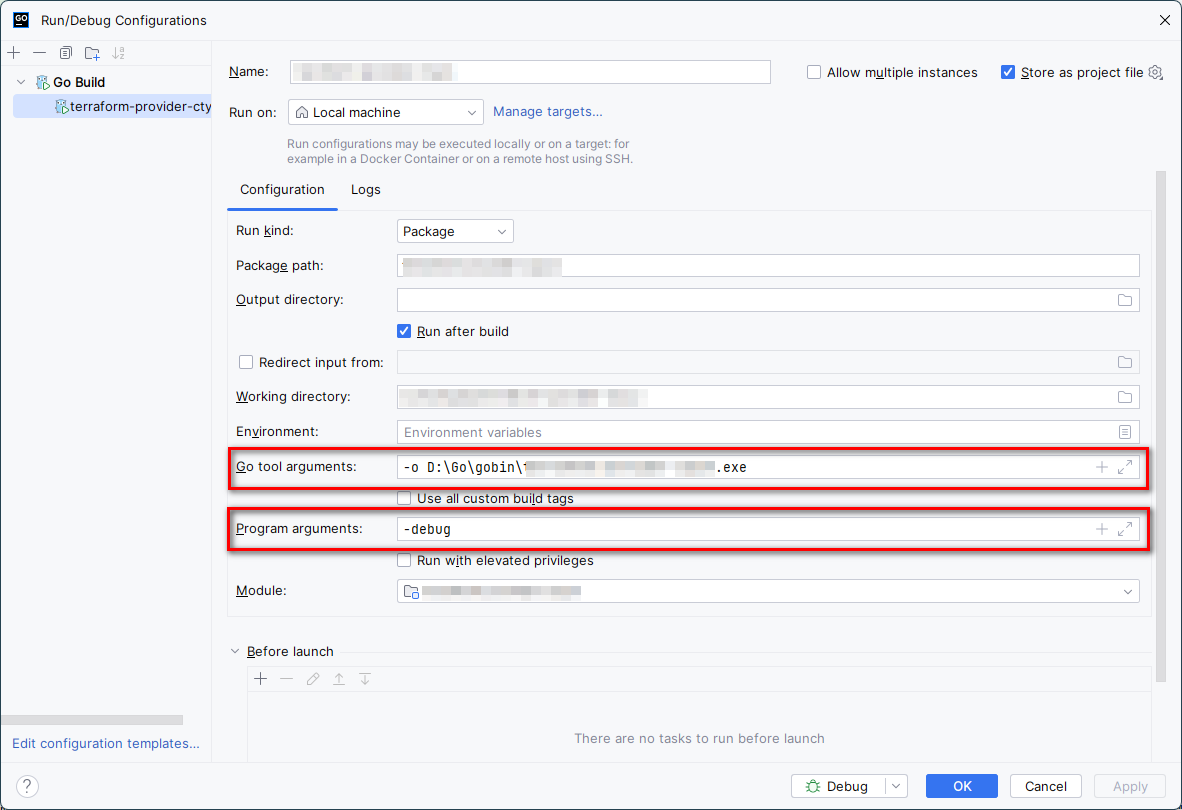Open the Module dropdown
Image resolution: width=1182 pixels, height=810 pixels.
(x=768, y=591)
